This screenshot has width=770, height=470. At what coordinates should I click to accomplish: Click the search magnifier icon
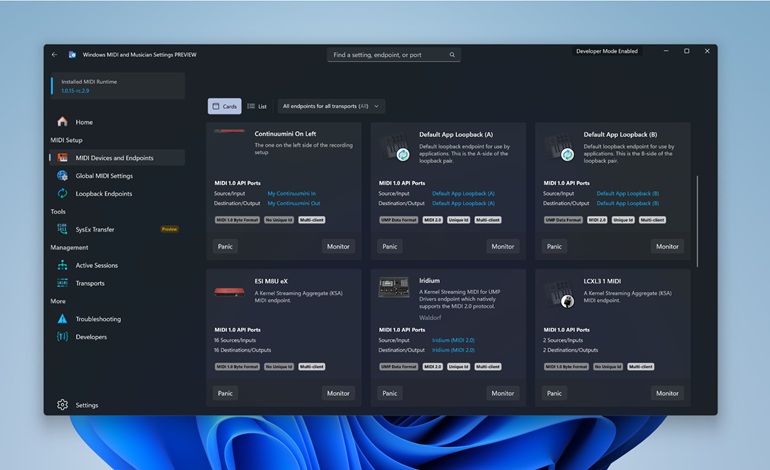(452, 55)
